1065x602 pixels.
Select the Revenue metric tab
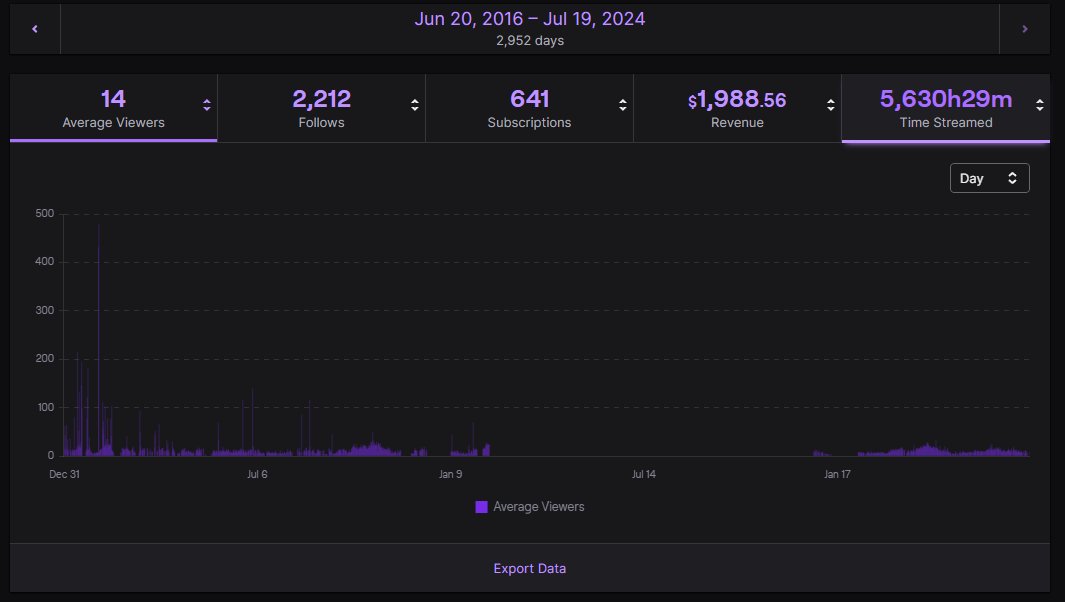(737, 108)
